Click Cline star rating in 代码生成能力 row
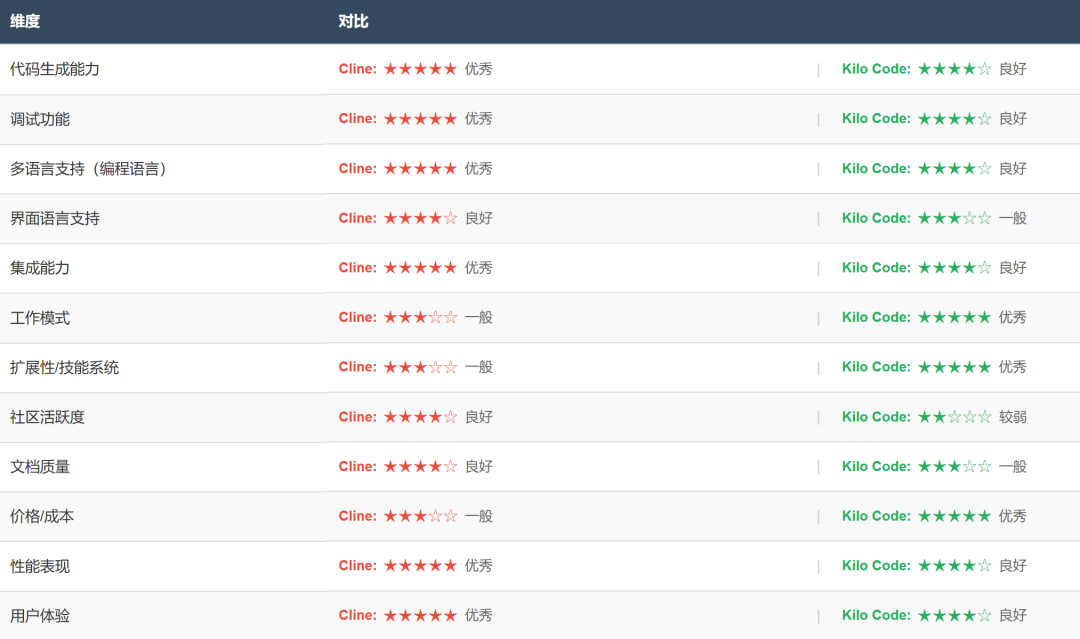Viewport: 1080px width, 639px height. pos(420,69)
